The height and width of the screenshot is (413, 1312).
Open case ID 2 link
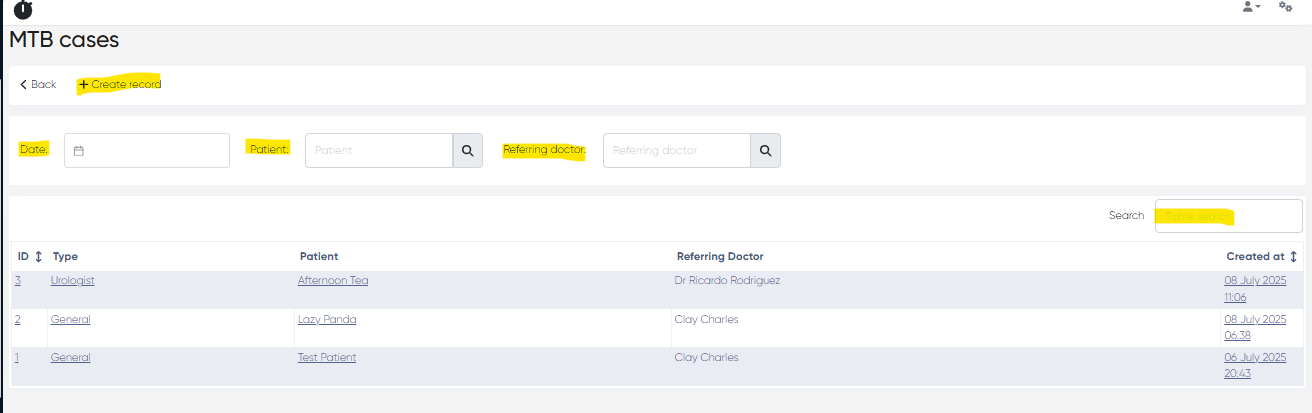click(17, 320)
